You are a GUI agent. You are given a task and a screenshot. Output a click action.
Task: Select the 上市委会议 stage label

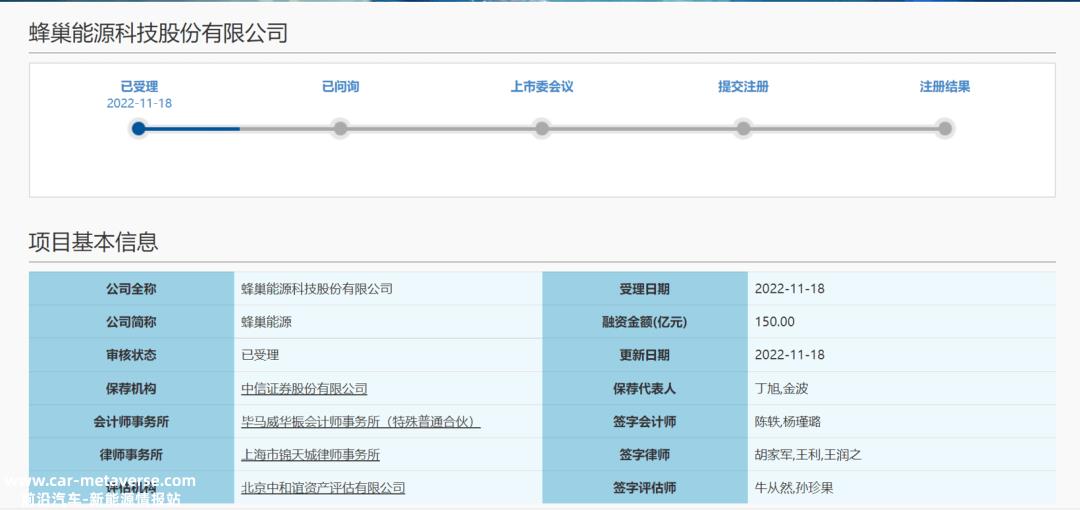[x=542, y=87]
